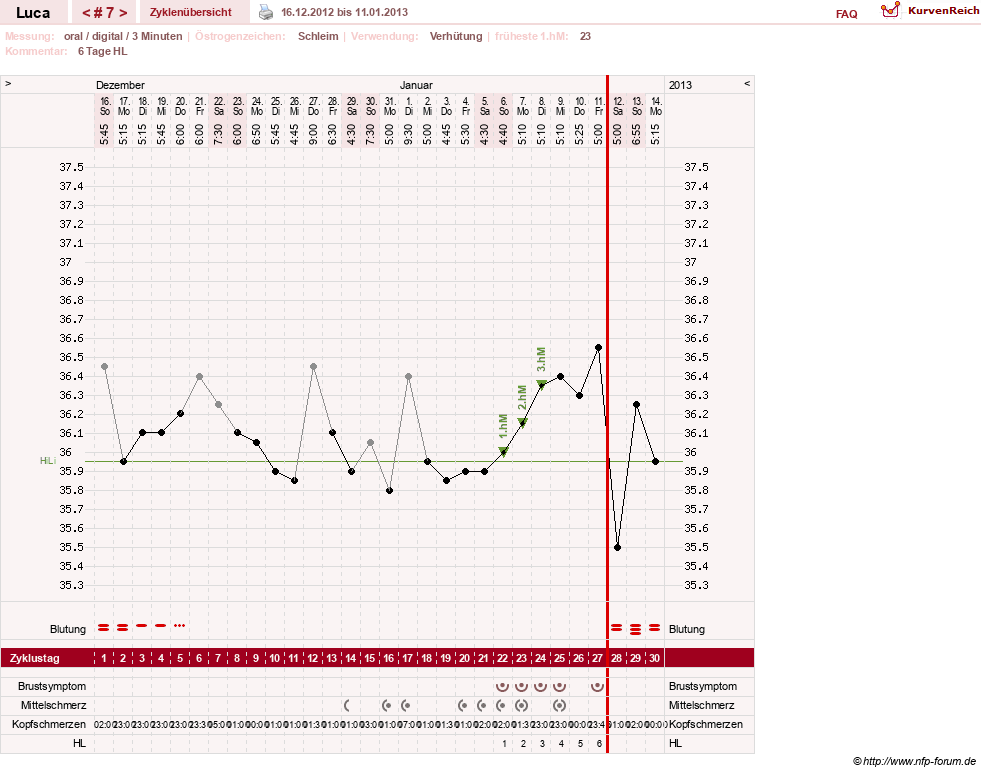Click the '<' arrow next to 2013 in the chart header
The height and width of the screenshot is (773, 981).
(747, 83)
